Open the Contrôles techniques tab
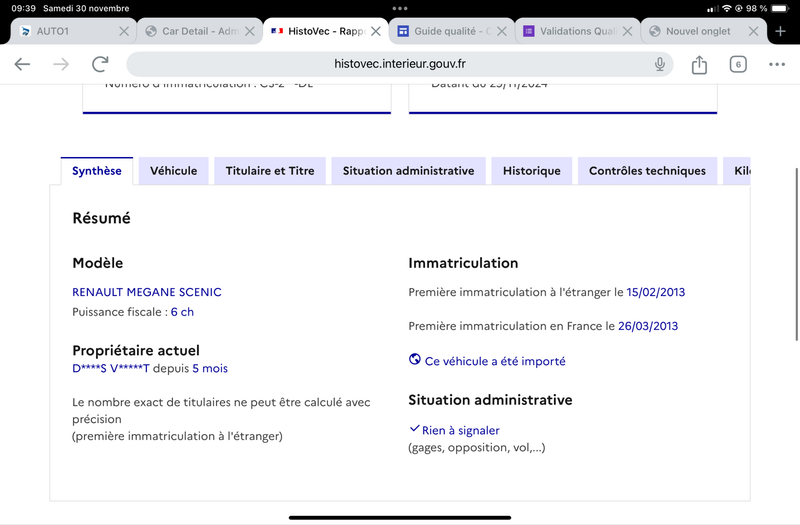Viewport: 800px width, 525px height. (x=647, y=171)
